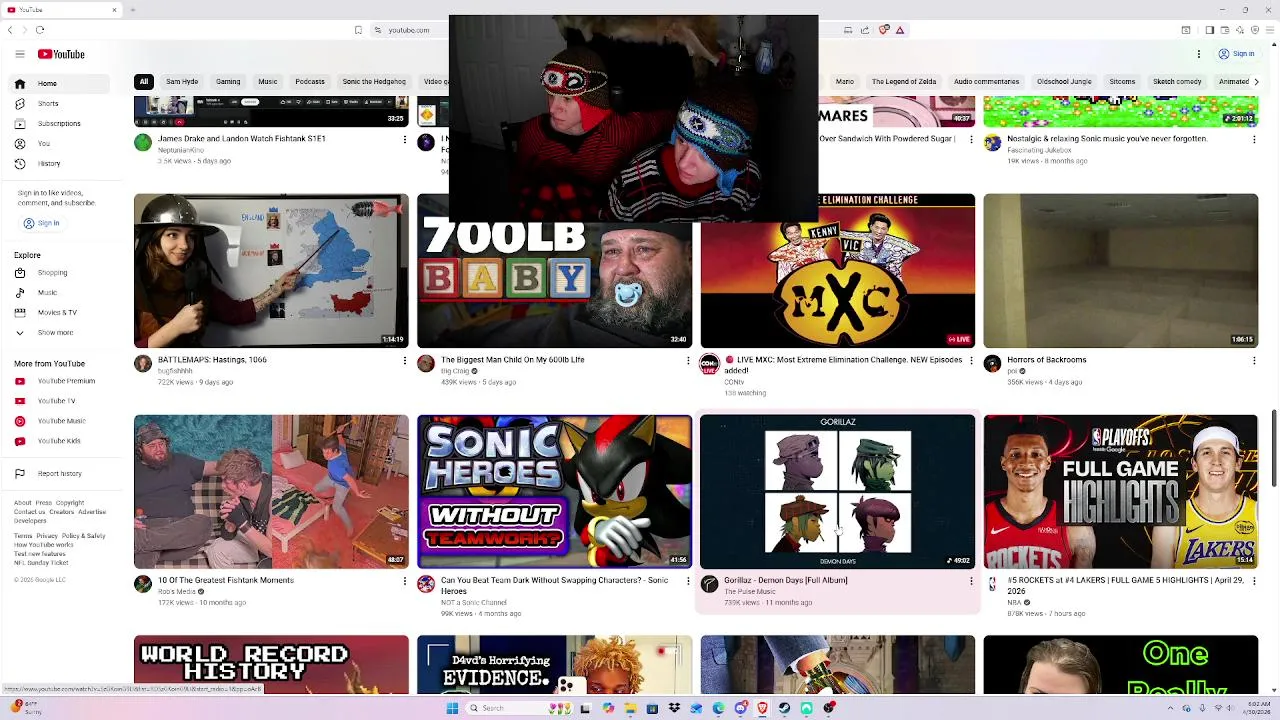This screenshot has height=720, width=1280.
Task: Click the bookmark icon in address bar
Action: (x=358, y=30)
